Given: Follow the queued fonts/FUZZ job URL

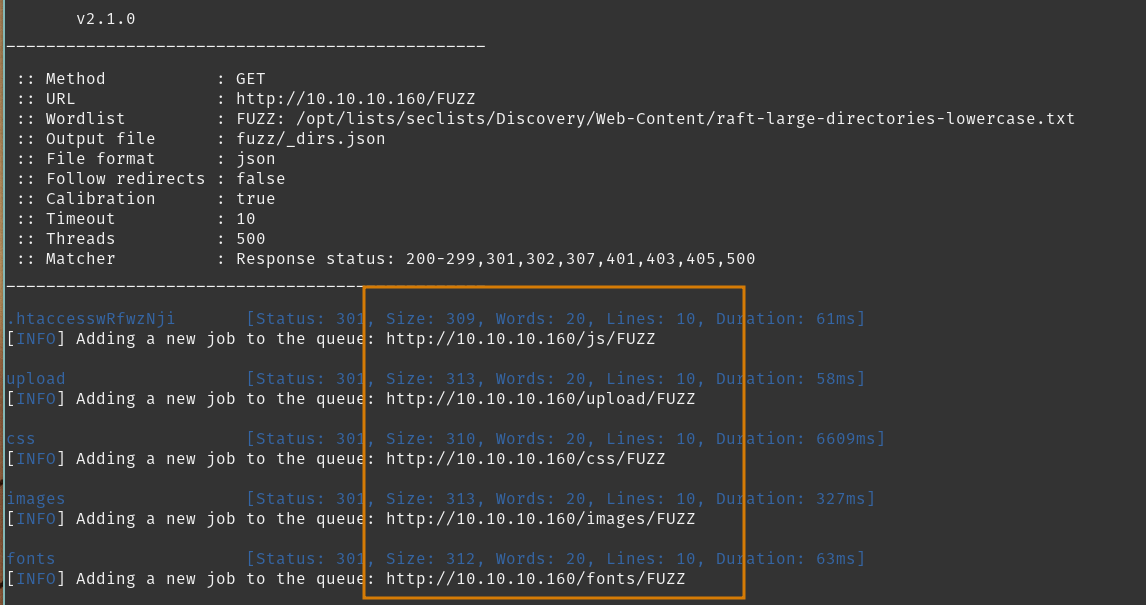Looking at the screenshot, I should (x=535, y=579).
